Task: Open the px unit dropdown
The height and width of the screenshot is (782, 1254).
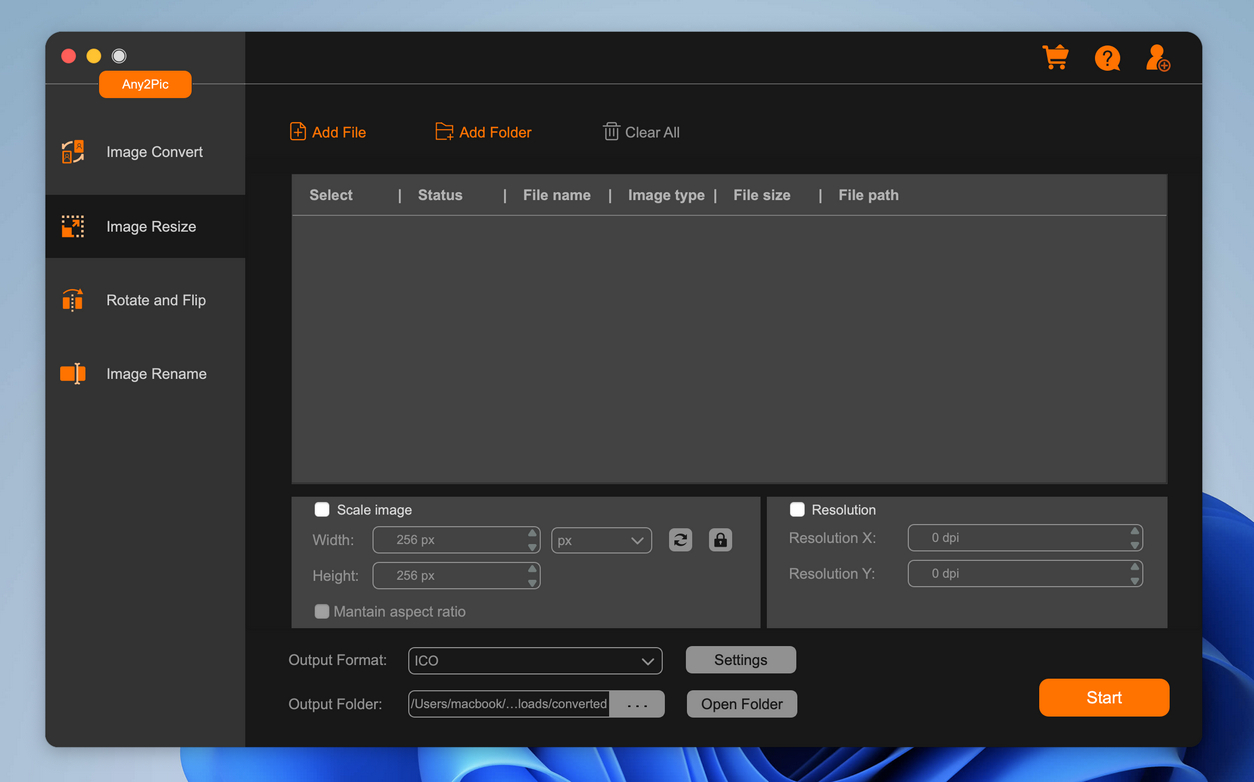Action: pos(601,540)
